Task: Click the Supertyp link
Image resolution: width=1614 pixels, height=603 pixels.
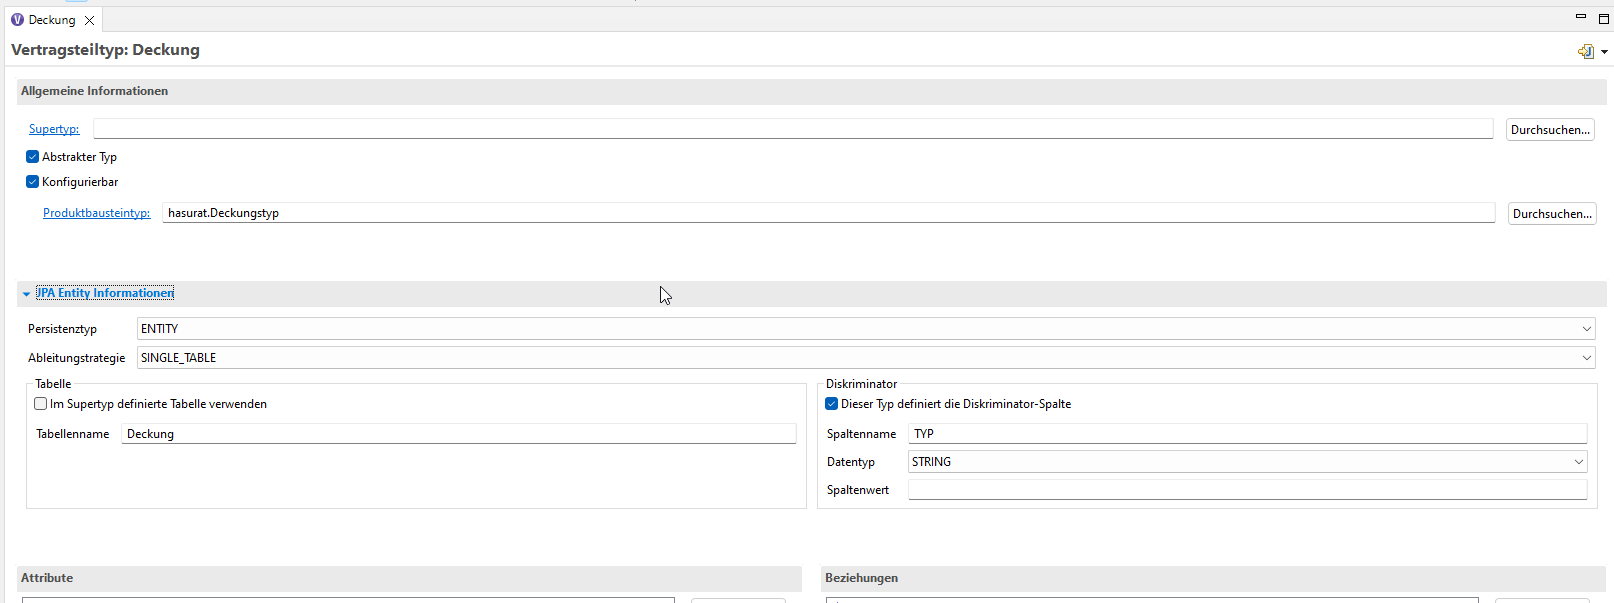Action: coord(54,129)
